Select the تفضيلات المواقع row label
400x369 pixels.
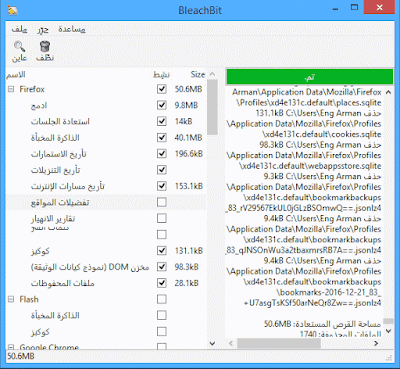(x=60, y=202)
